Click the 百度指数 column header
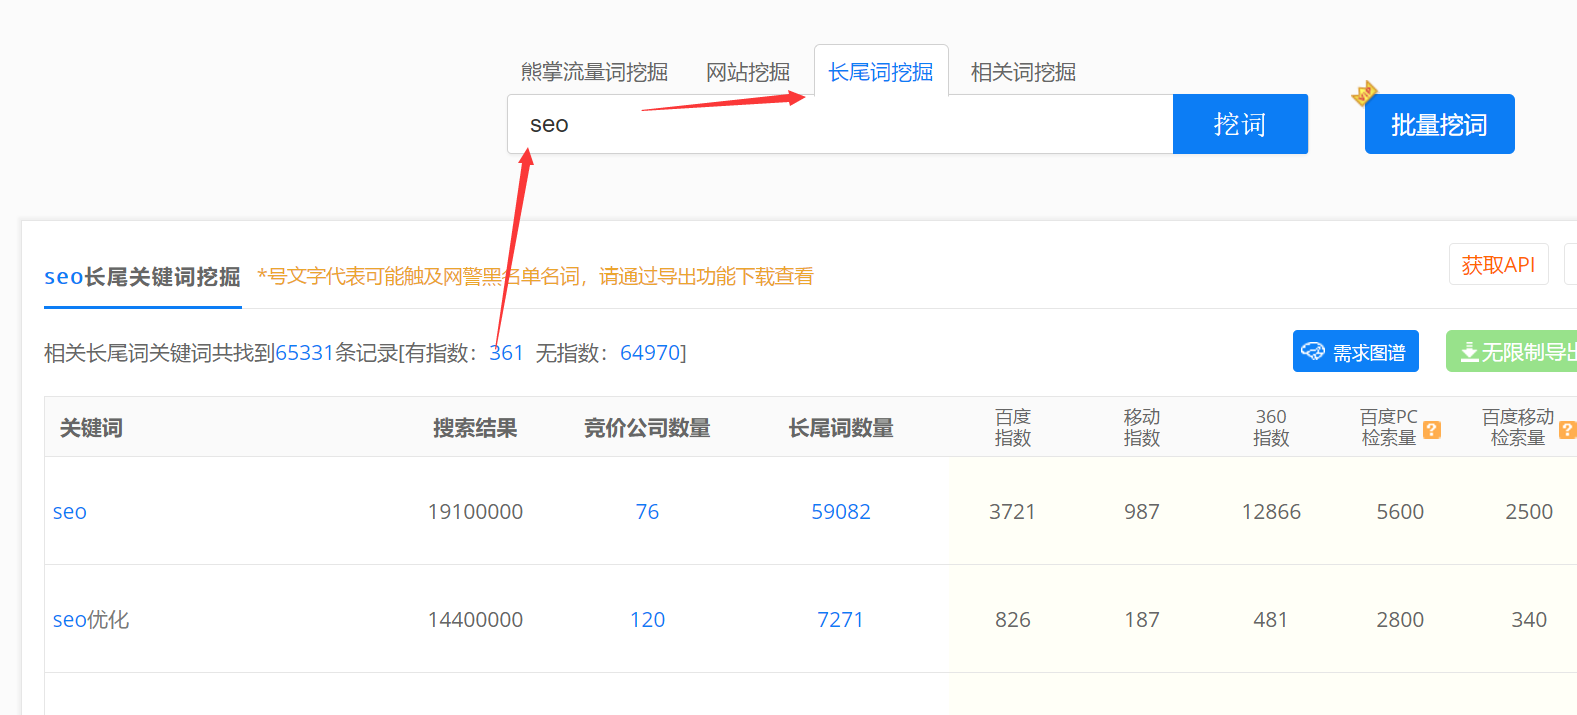The height and width of the screenshot is (715, 1577). point(1012,427)
